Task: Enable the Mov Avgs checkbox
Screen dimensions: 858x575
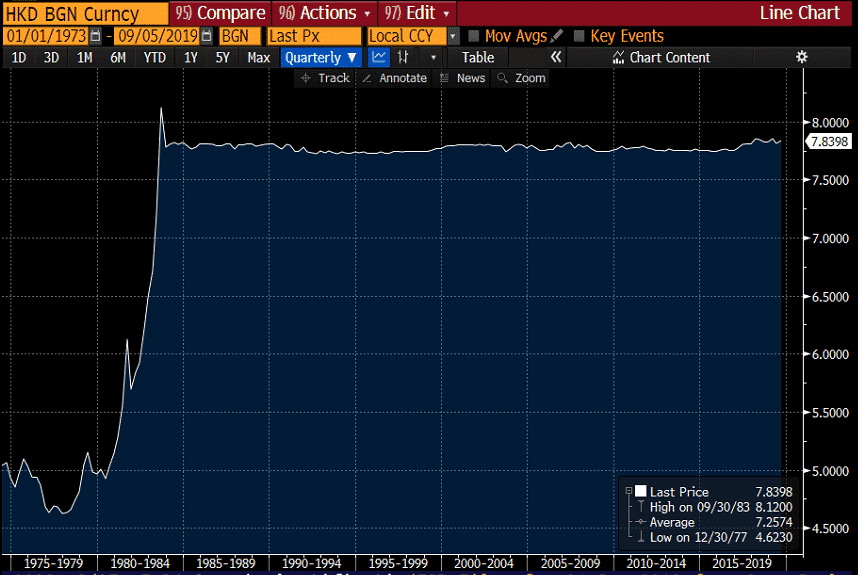Action: (x=474, y=36)
